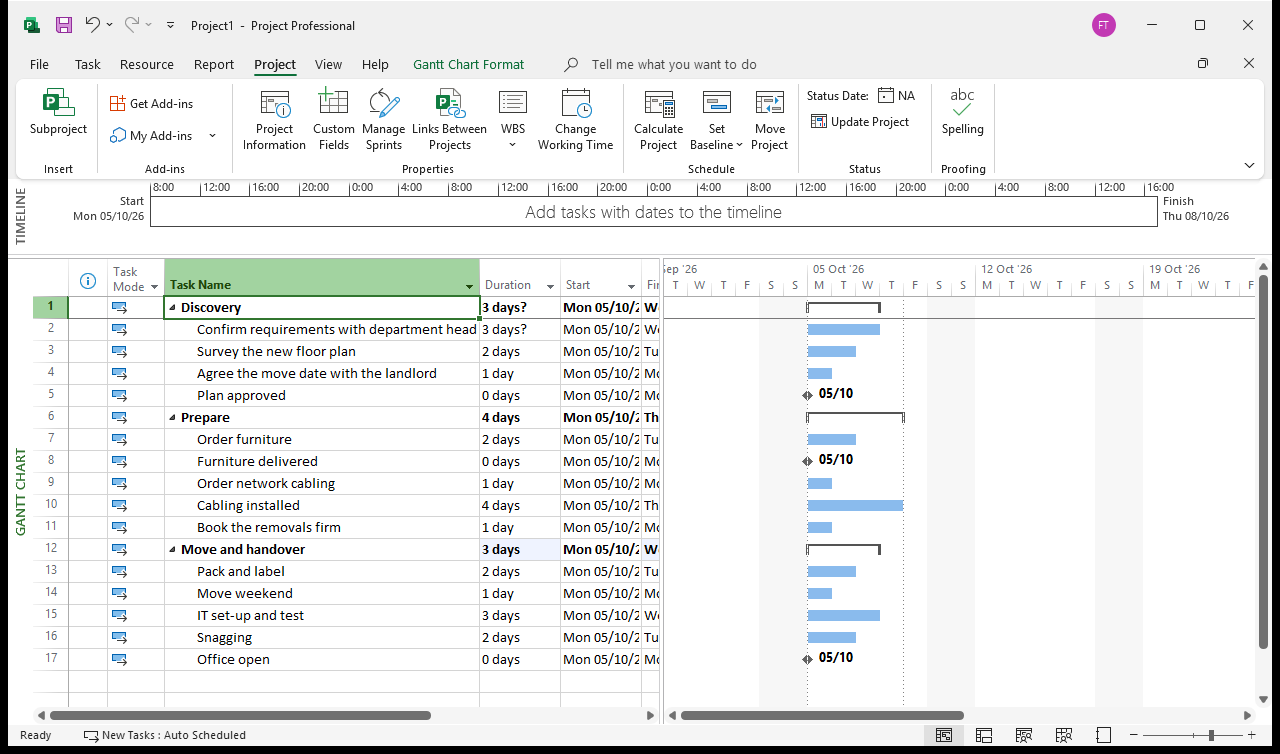Switch to the Report ribbon tab
1280x754 pixels.
(x=214, y=64)
